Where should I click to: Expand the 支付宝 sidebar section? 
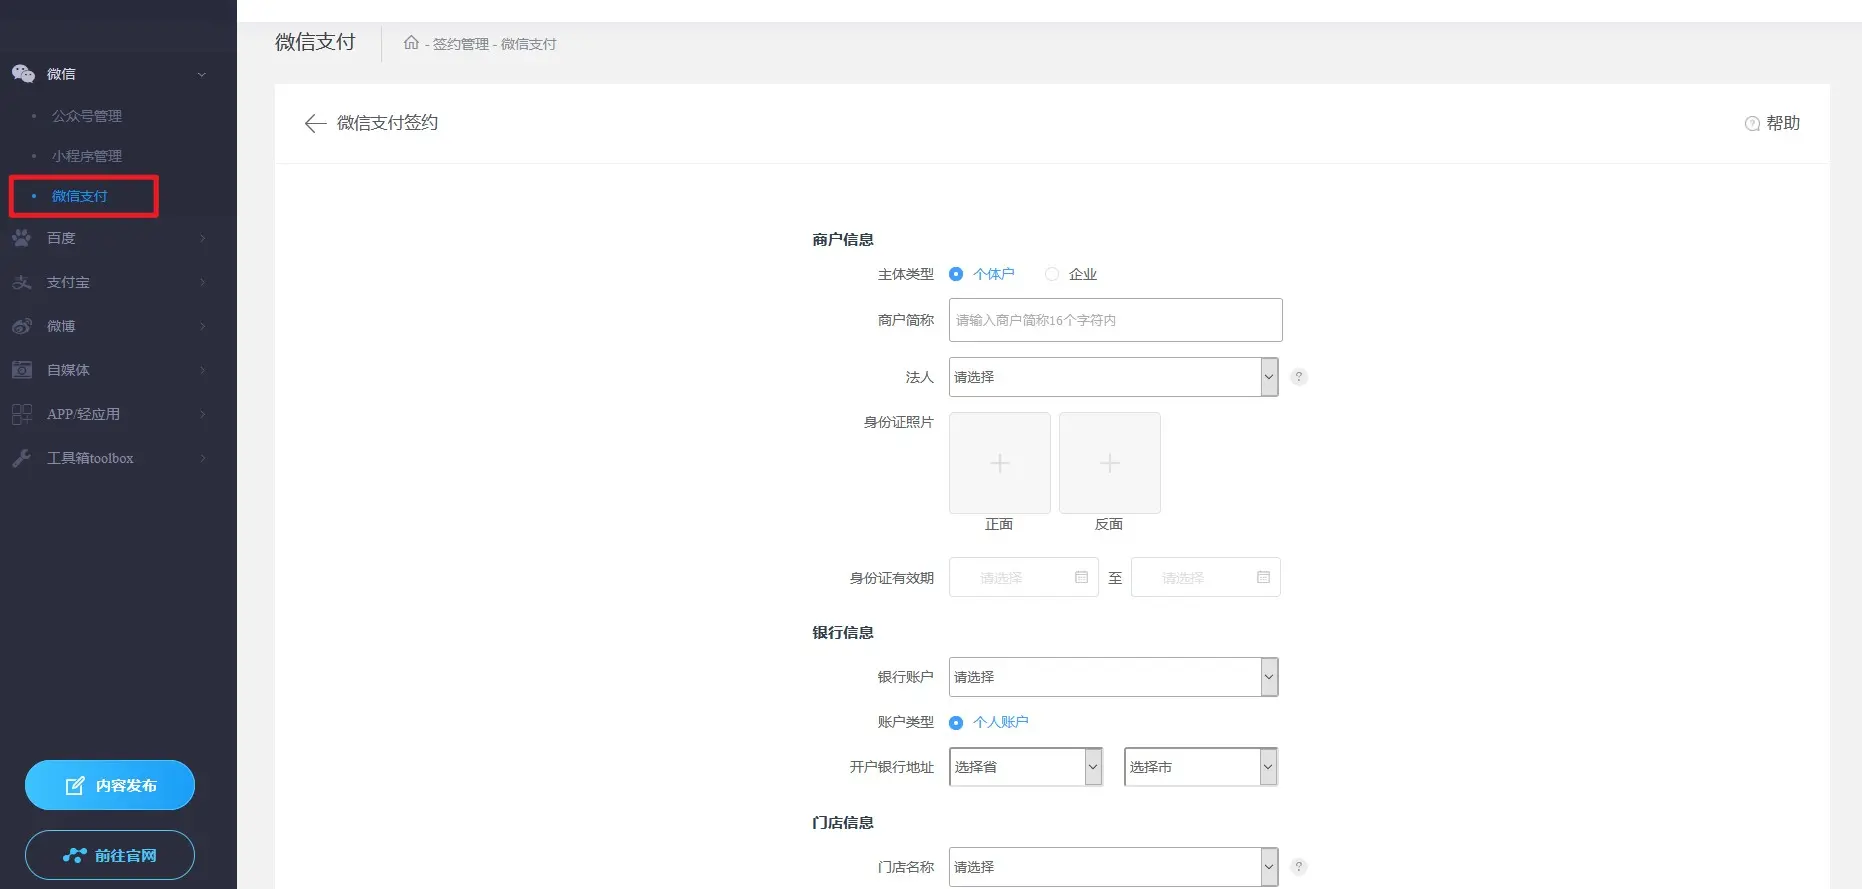(202, 282)
